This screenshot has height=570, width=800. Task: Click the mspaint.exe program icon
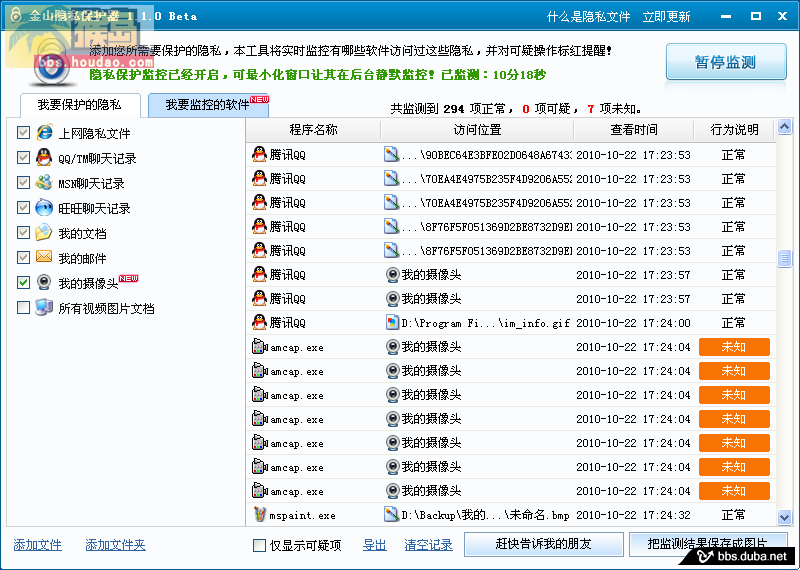[x=260, y=514]
